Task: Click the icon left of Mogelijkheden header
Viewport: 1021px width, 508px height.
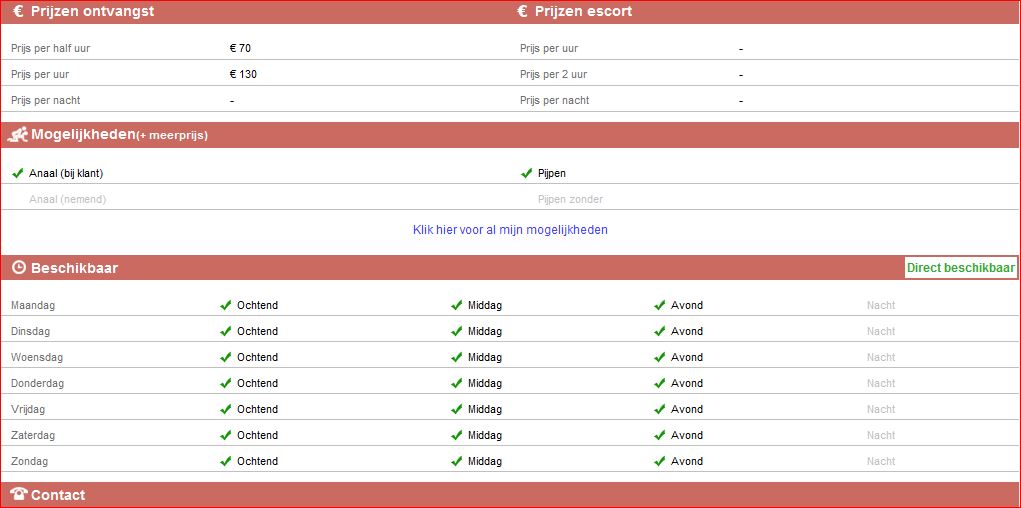Action: (x=18, y=135)
